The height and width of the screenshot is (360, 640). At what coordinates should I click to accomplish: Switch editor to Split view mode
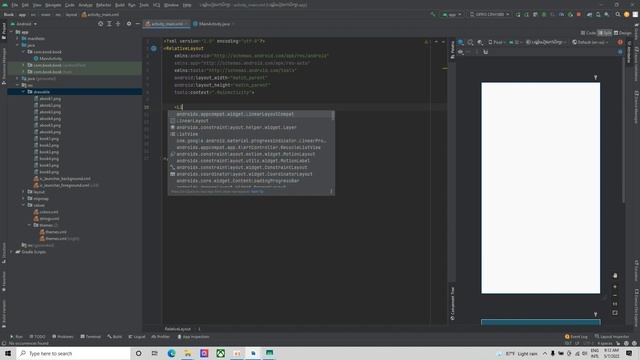(605, 33)
